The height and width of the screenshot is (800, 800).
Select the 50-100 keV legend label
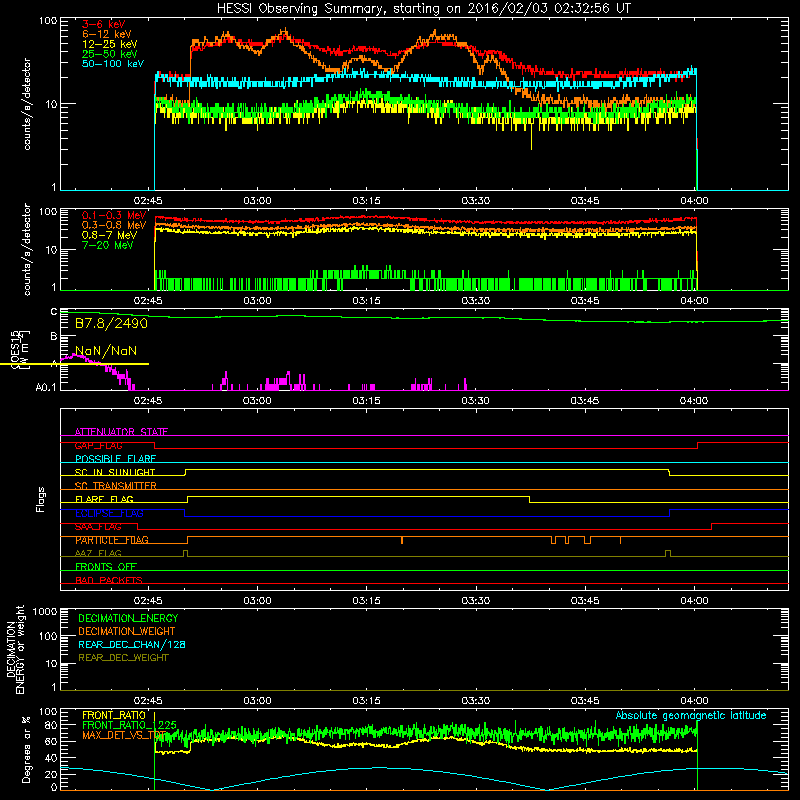(113, 64)
